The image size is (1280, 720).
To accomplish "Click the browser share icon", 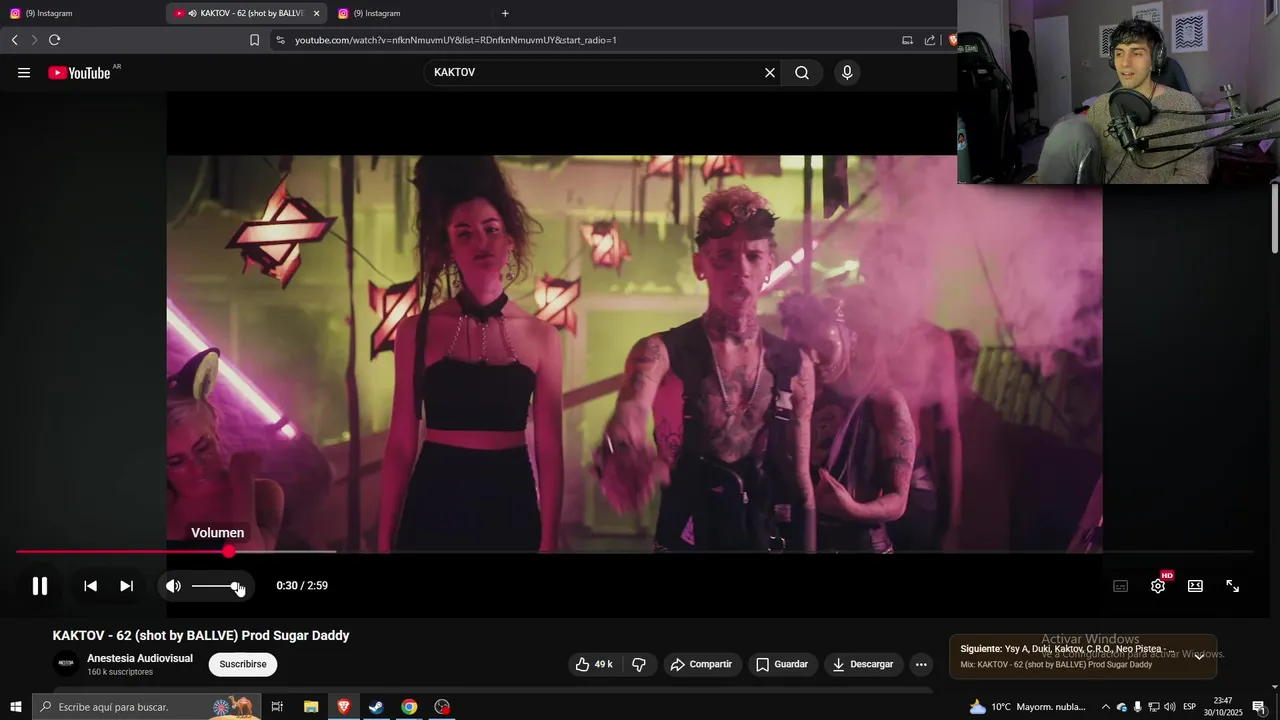I will click(930, 40).
